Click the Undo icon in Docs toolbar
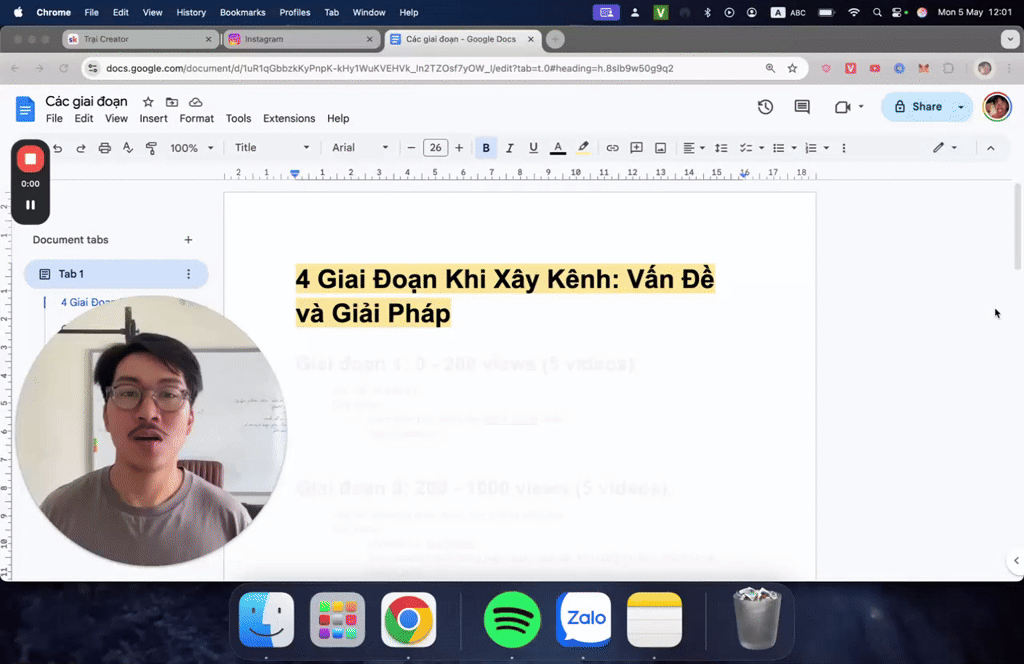 point(57,148)
